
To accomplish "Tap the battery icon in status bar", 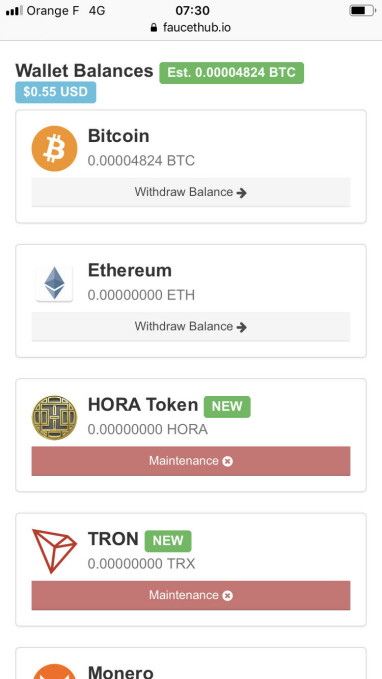I will point(362,11).
